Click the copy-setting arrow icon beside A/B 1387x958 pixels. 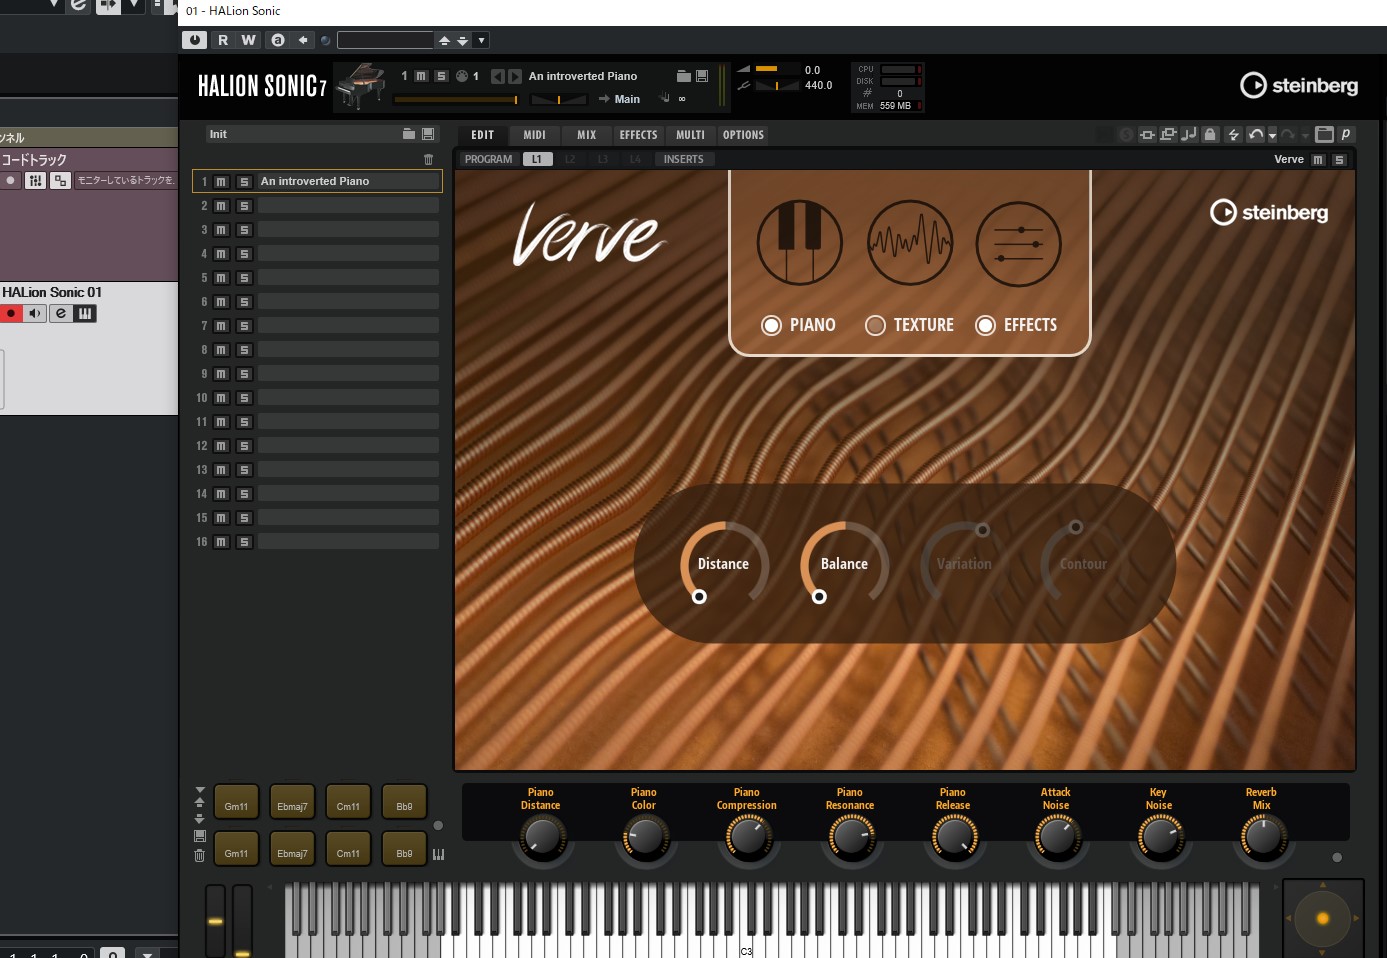[303, 40]
